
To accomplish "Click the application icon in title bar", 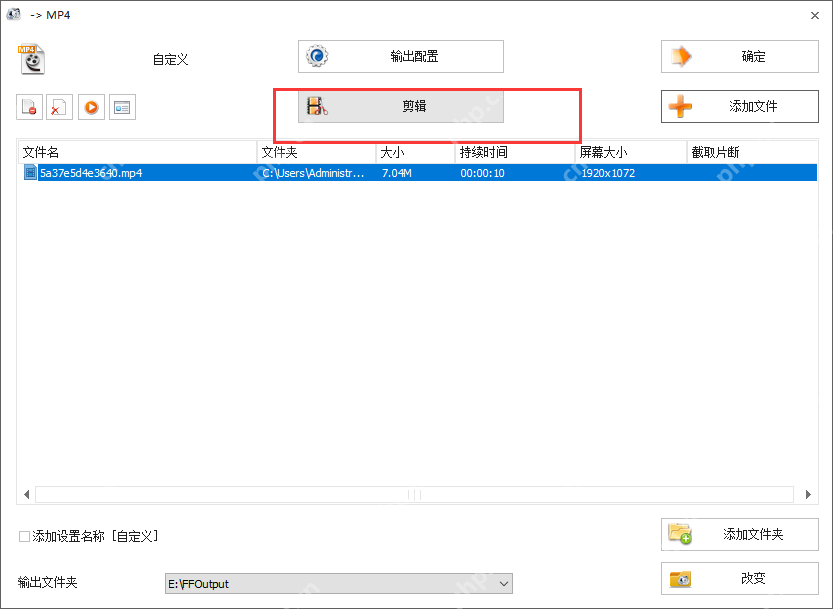I will pos(14,14).
